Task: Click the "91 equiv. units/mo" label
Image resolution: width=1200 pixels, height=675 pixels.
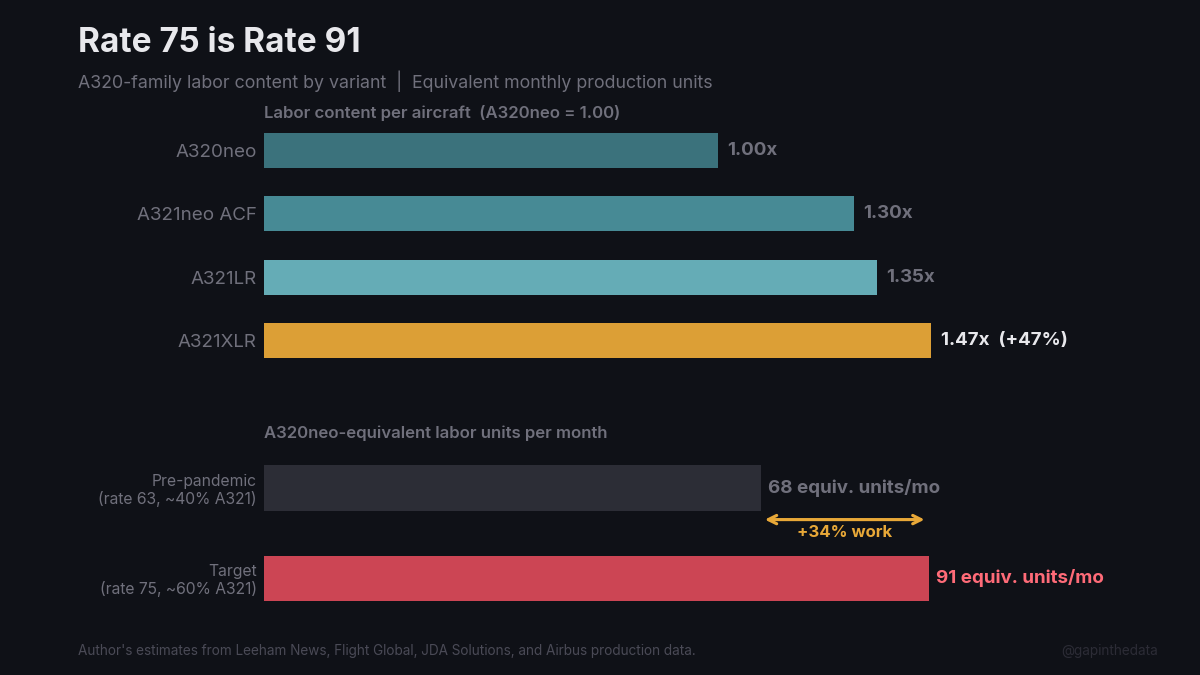Action: pyautogui.click(x=1019, y=577)
